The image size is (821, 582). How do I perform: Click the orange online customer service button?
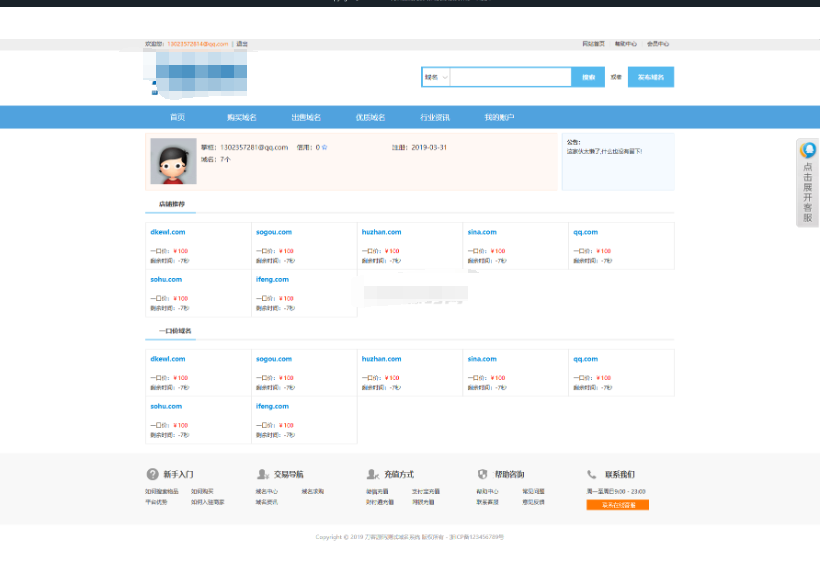click(x=617, y=505)
